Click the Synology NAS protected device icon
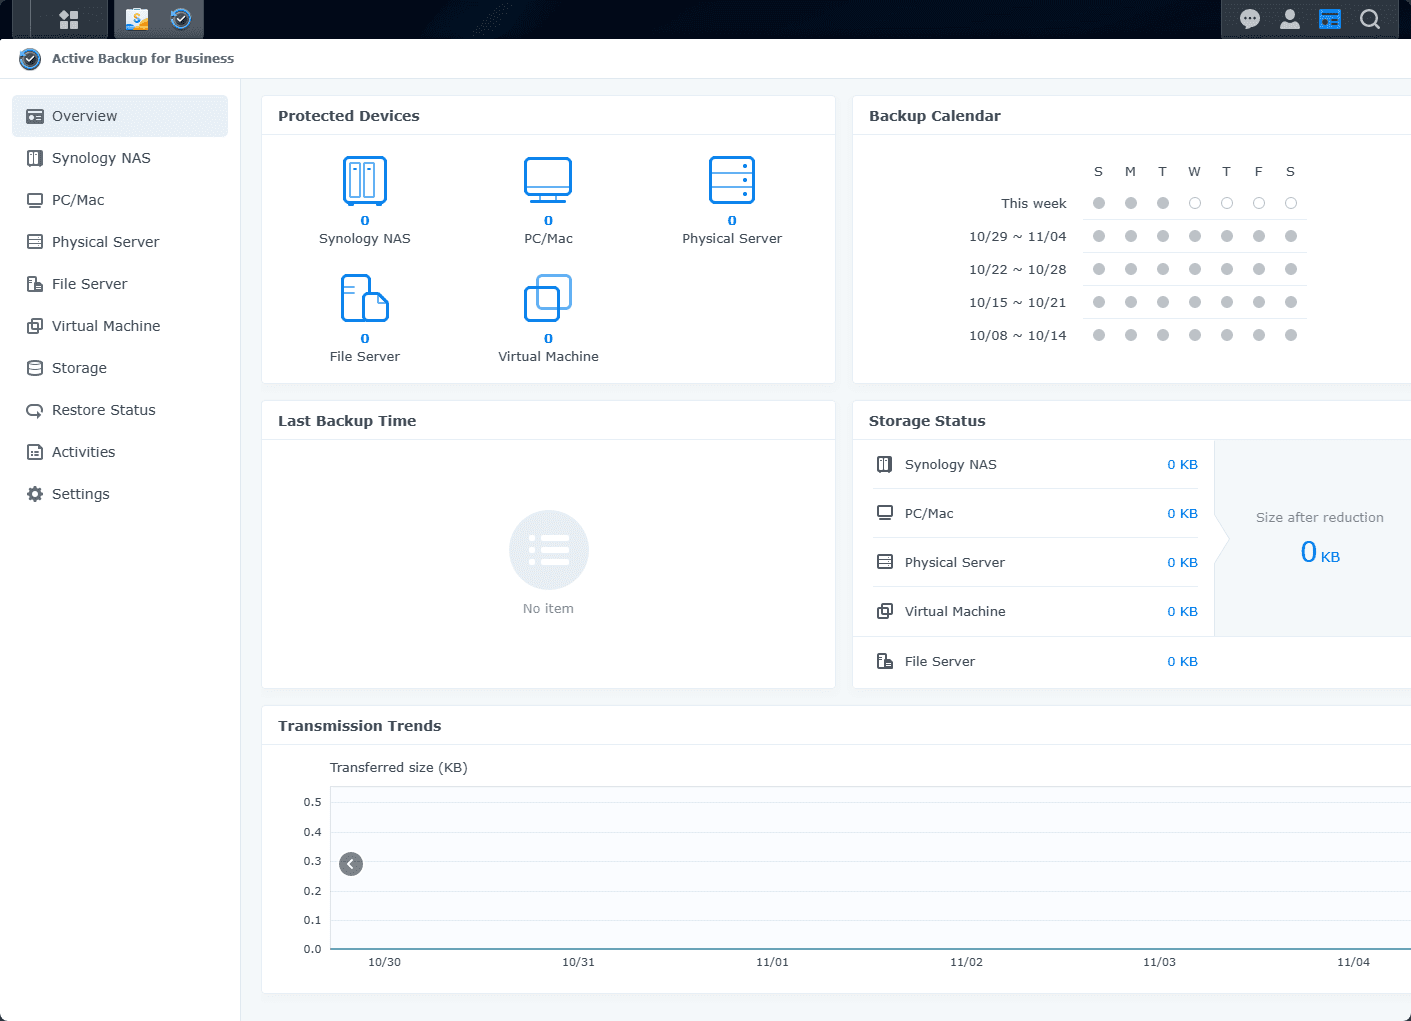 tap(365, 181)
